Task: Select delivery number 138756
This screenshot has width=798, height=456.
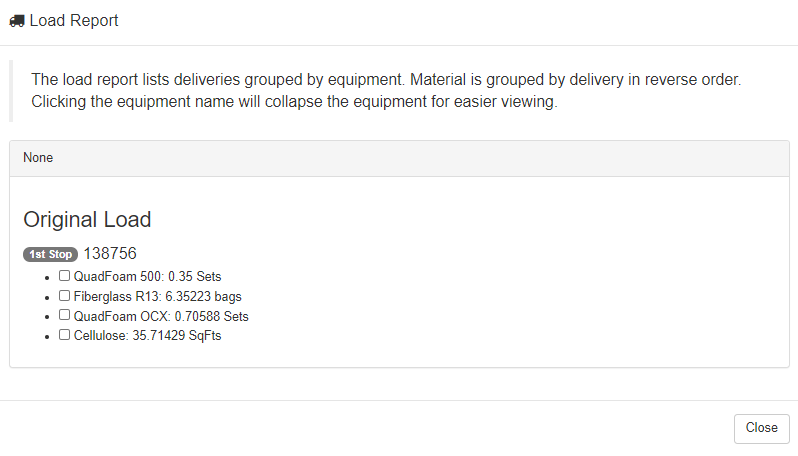Action: [110, 253]
